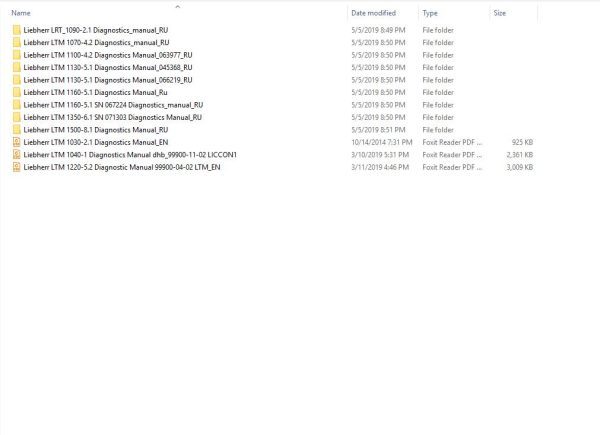Click folder icon for LTM 1160-5.1 SN 067224

16,105
